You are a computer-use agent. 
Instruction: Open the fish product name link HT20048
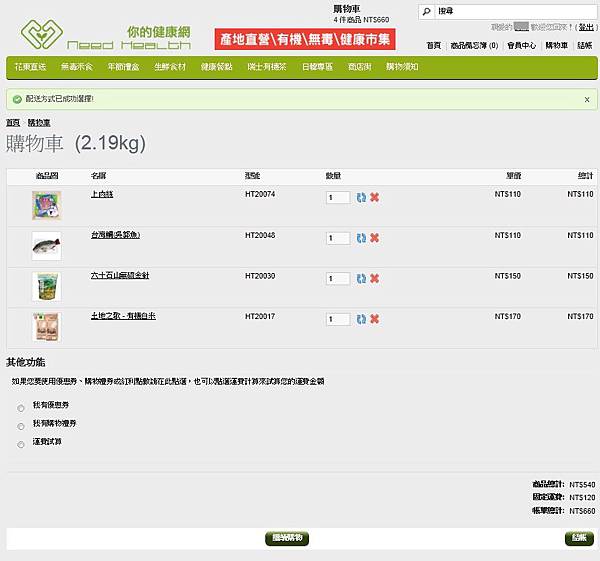(x=115, y=235)
